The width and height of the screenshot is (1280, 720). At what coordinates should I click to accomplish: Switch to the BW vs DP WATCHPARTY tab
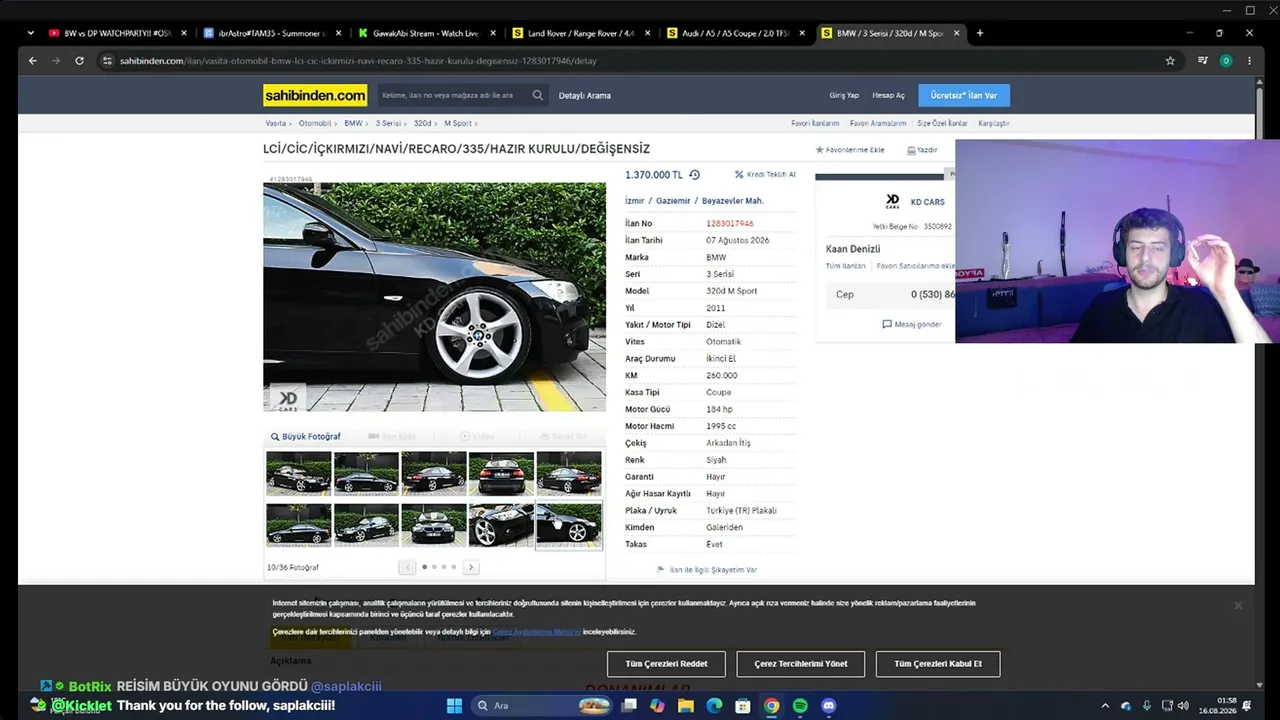[x=117, y=33]
